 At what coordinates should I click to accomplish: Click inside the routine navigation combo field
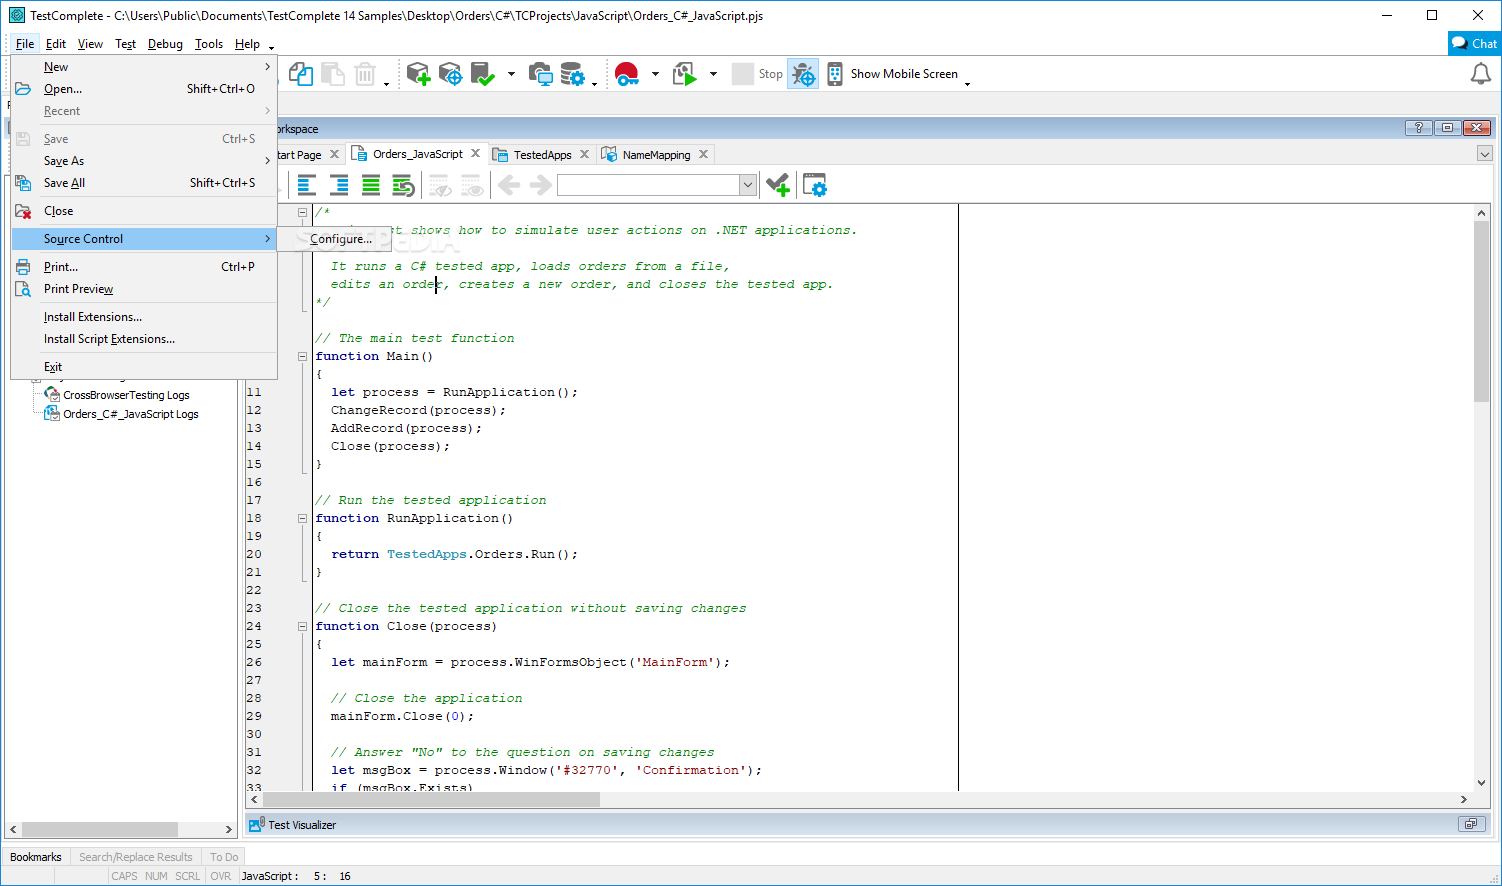pos(648,185)
